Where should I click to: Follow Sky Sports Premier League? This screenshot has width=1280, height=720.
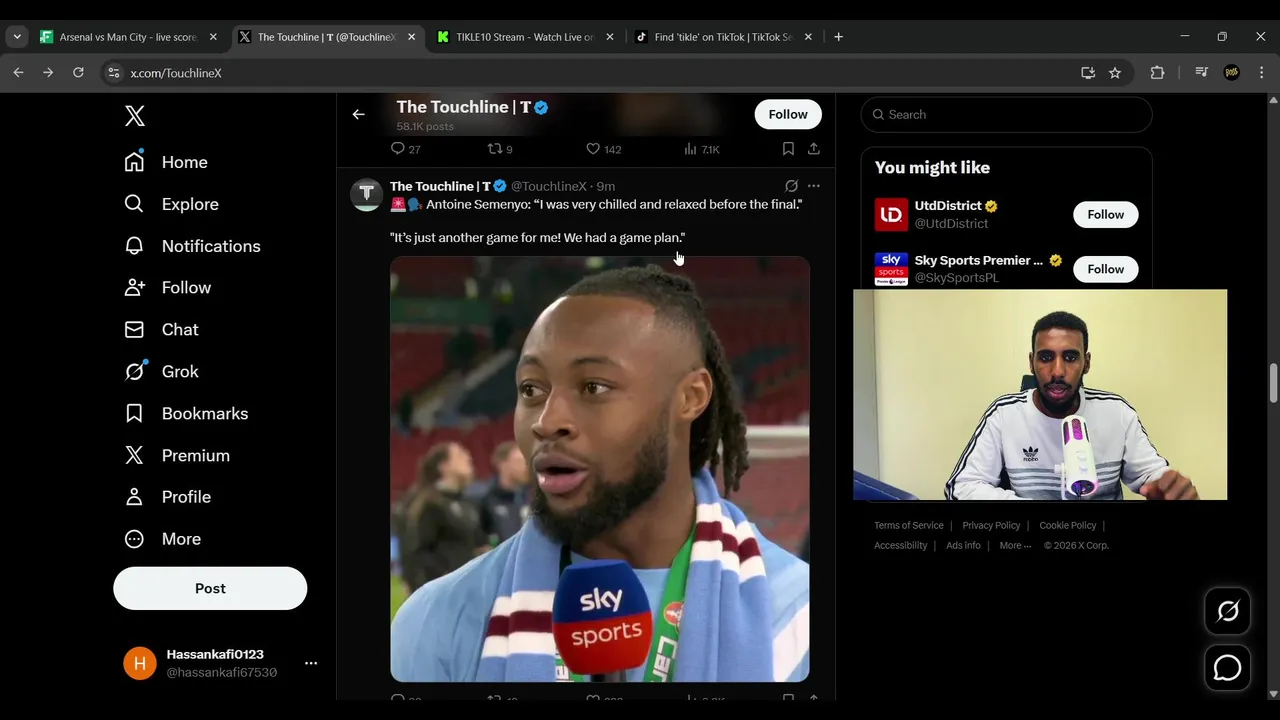click(1106, 269)
